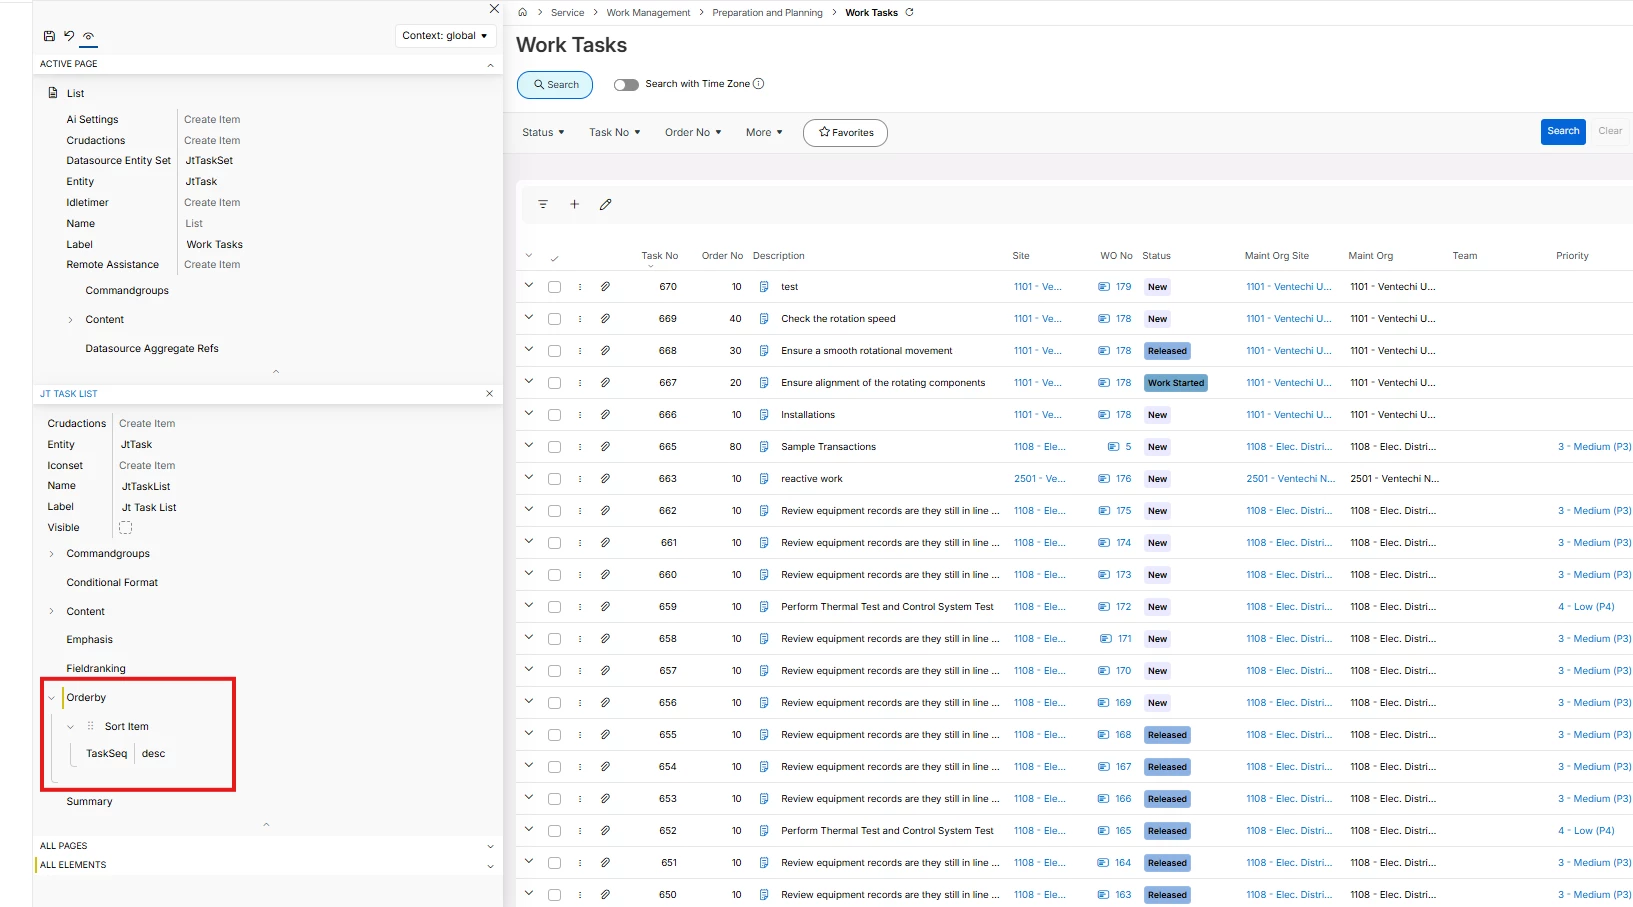Expand Content under JT Task List
The height and width of the screenshot is (907, 1633).
coord(52,612)
